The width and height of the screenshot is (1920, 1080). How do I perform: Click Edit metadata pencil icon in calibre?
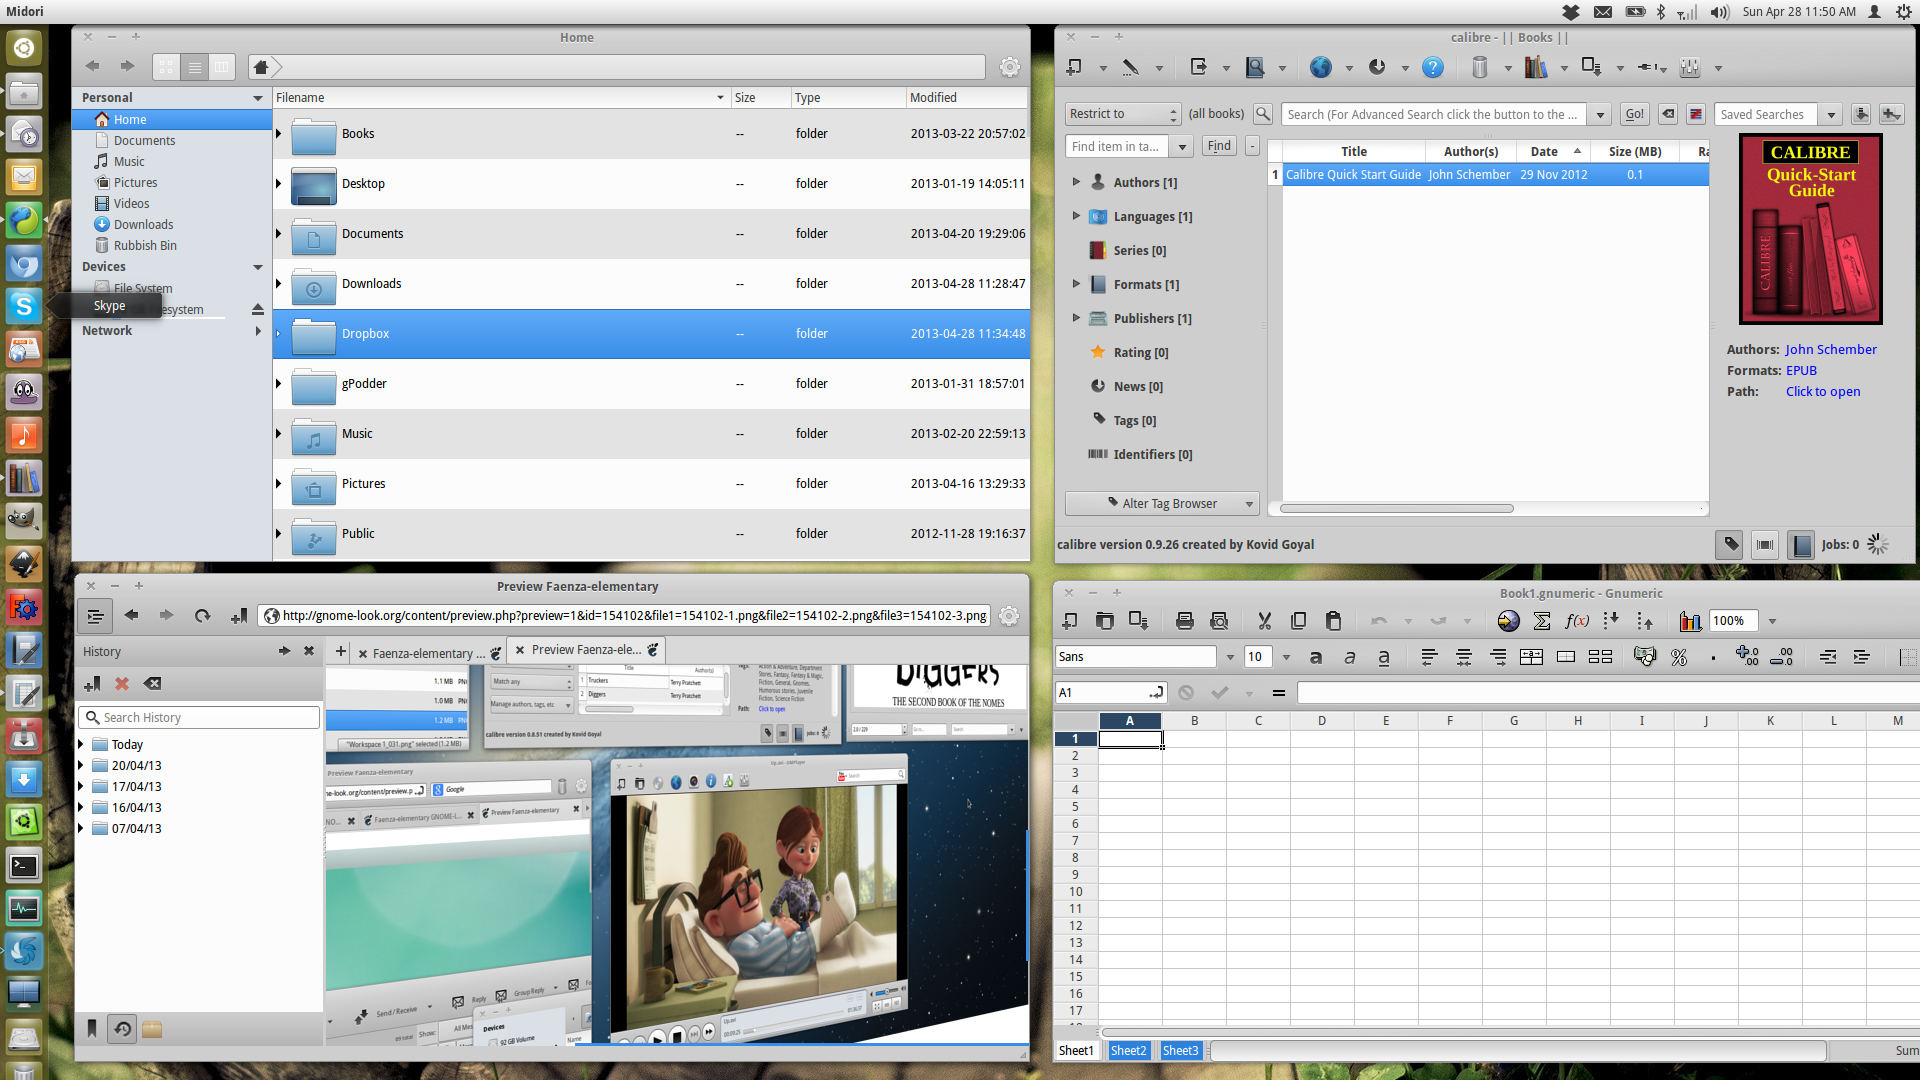tap(1131, 67)
